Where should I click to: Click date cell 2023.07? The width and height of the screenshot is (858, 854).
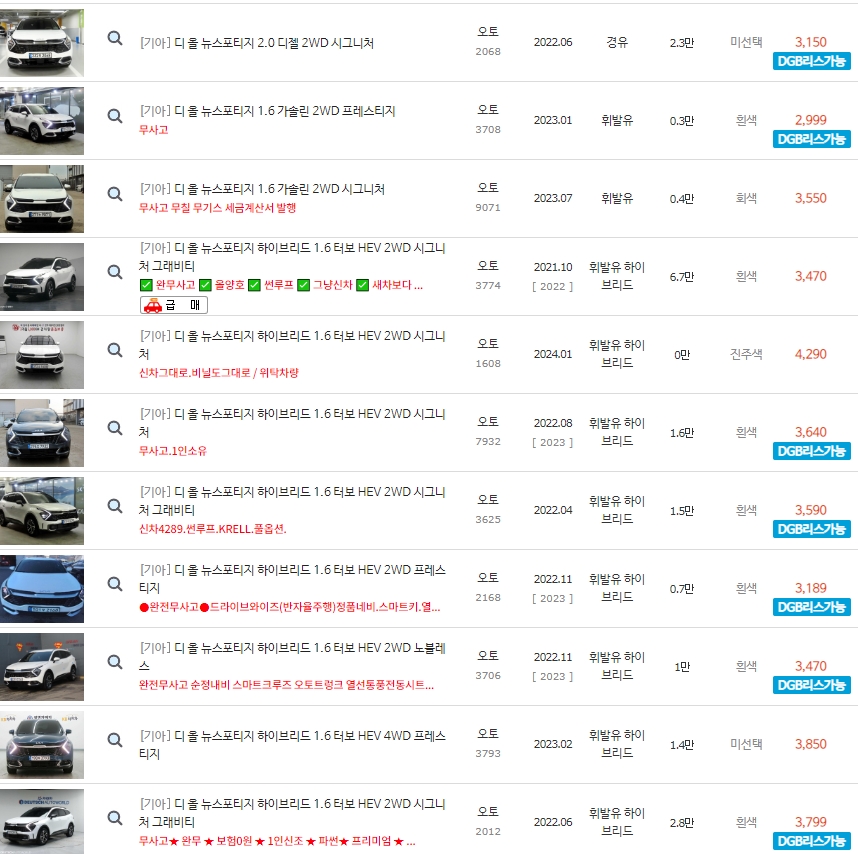(553, 198)
